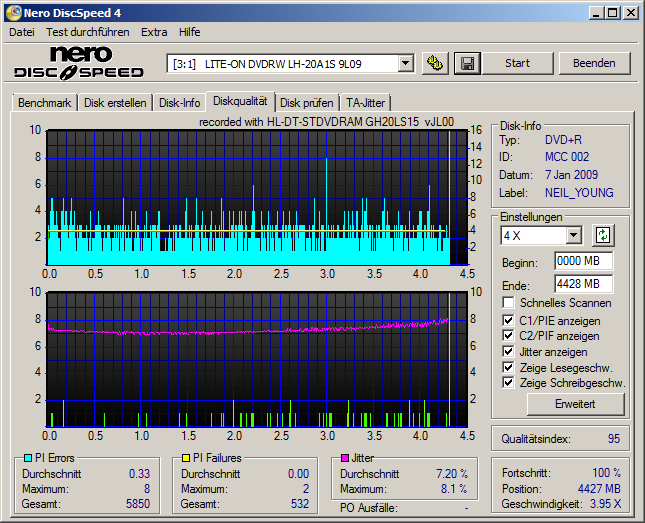Enable Schnelles Scannen checkbox

pyautogui.click(x=509, y=303)
